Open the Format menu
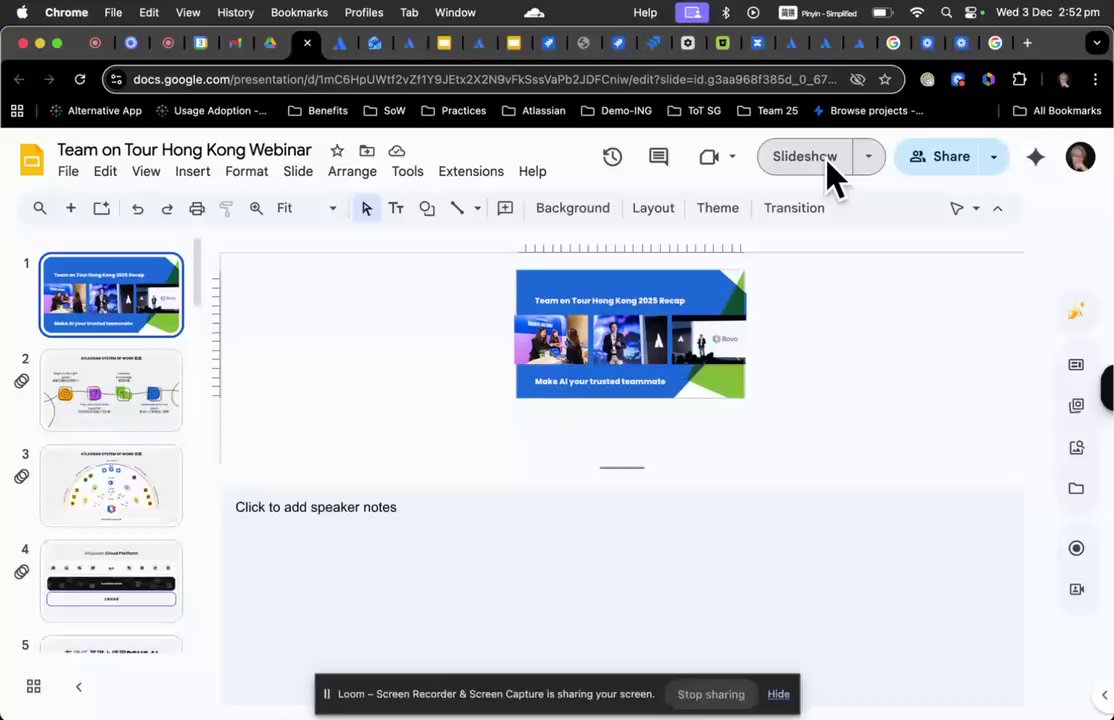The height and width of the screenshot is (720, 1114). click(247, 171)
